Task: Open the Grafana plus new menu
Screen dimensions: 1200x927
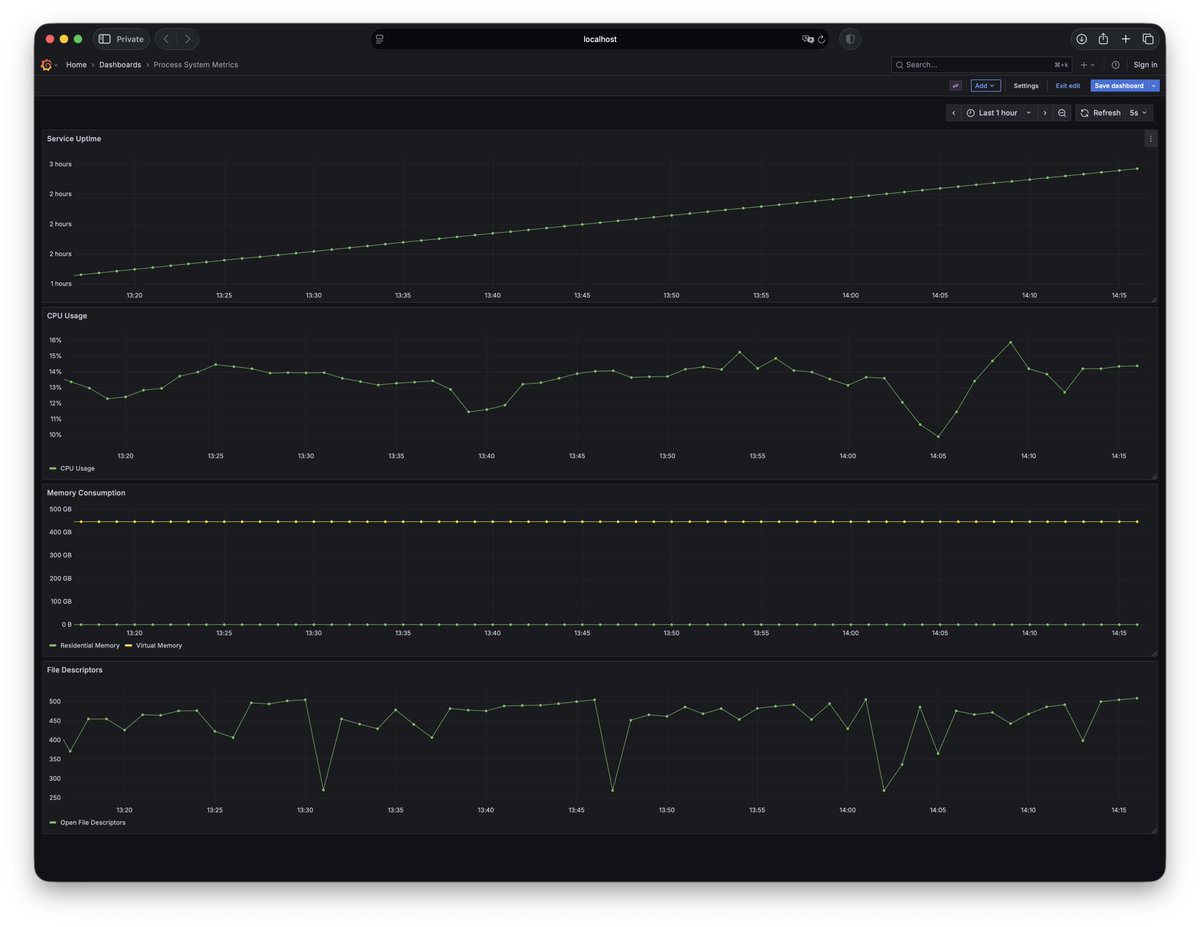Action: coord(1088,65)
